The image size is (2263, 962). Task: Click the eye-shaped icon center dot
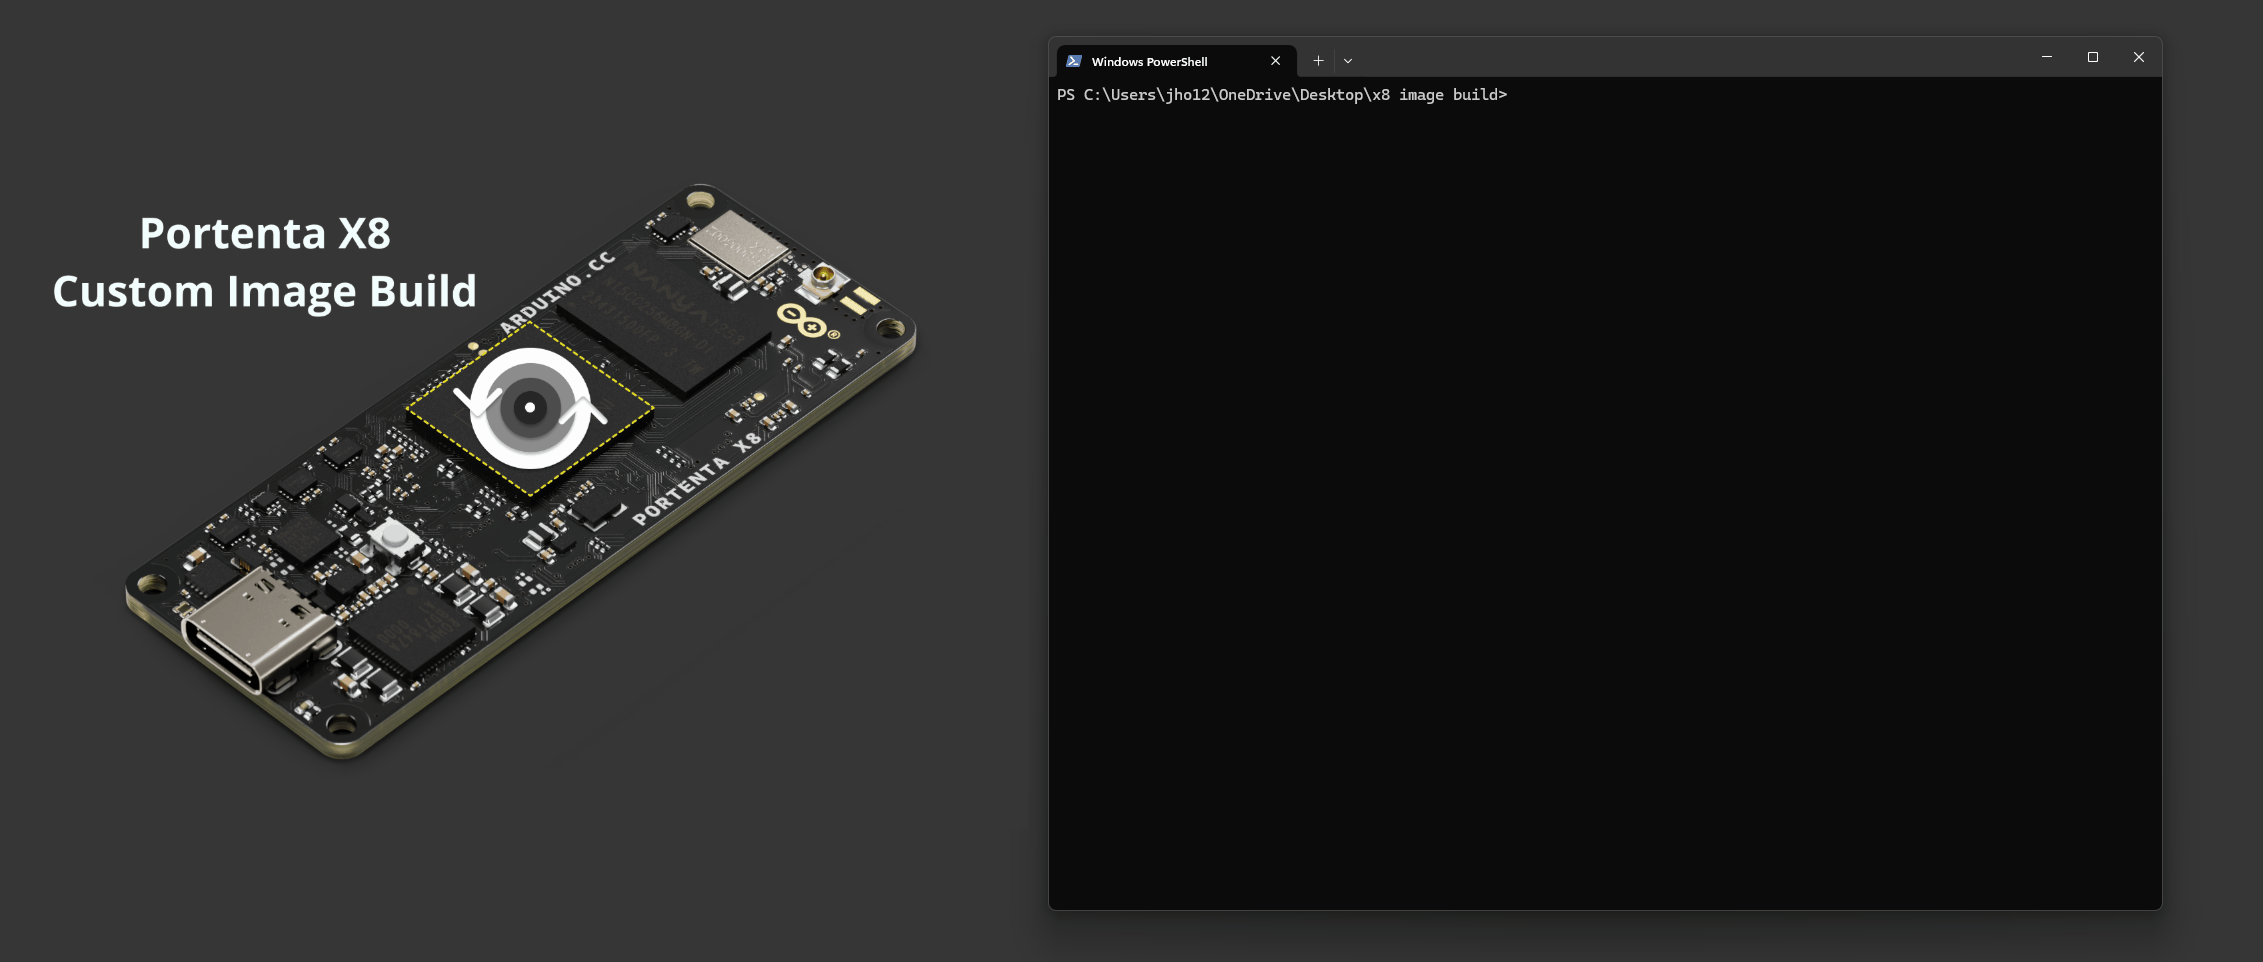tap(530, 408)
